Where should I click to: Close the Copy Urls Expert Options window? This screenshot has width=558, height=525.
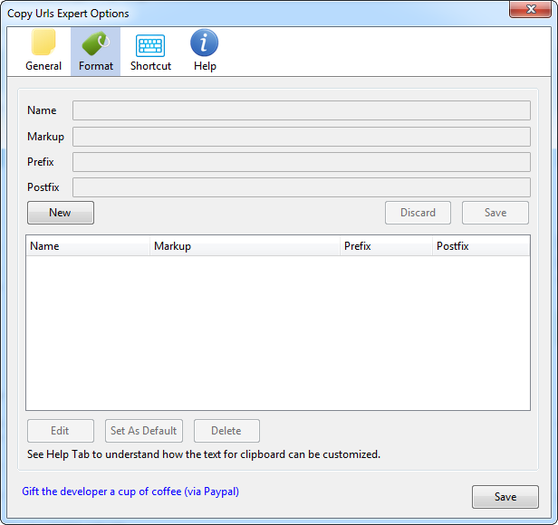click(x=530, y=9)
